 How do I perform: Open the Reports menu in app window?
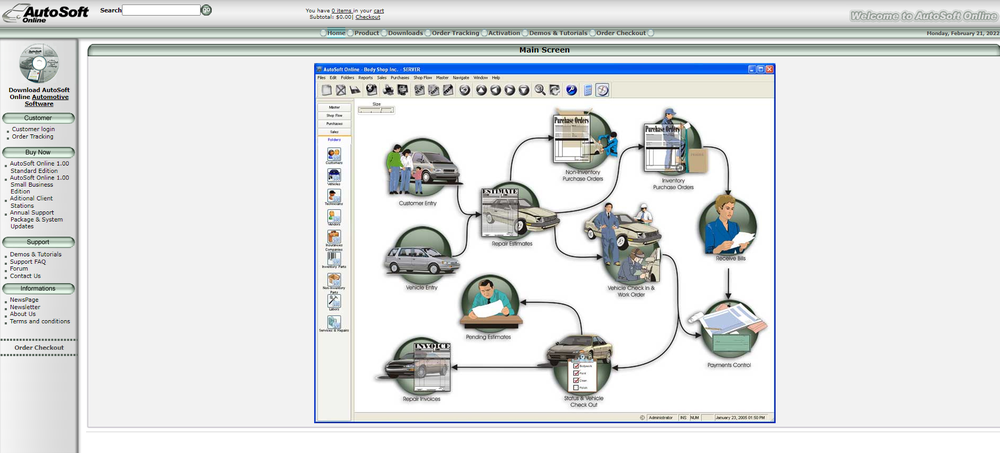(x=365, y=78)
